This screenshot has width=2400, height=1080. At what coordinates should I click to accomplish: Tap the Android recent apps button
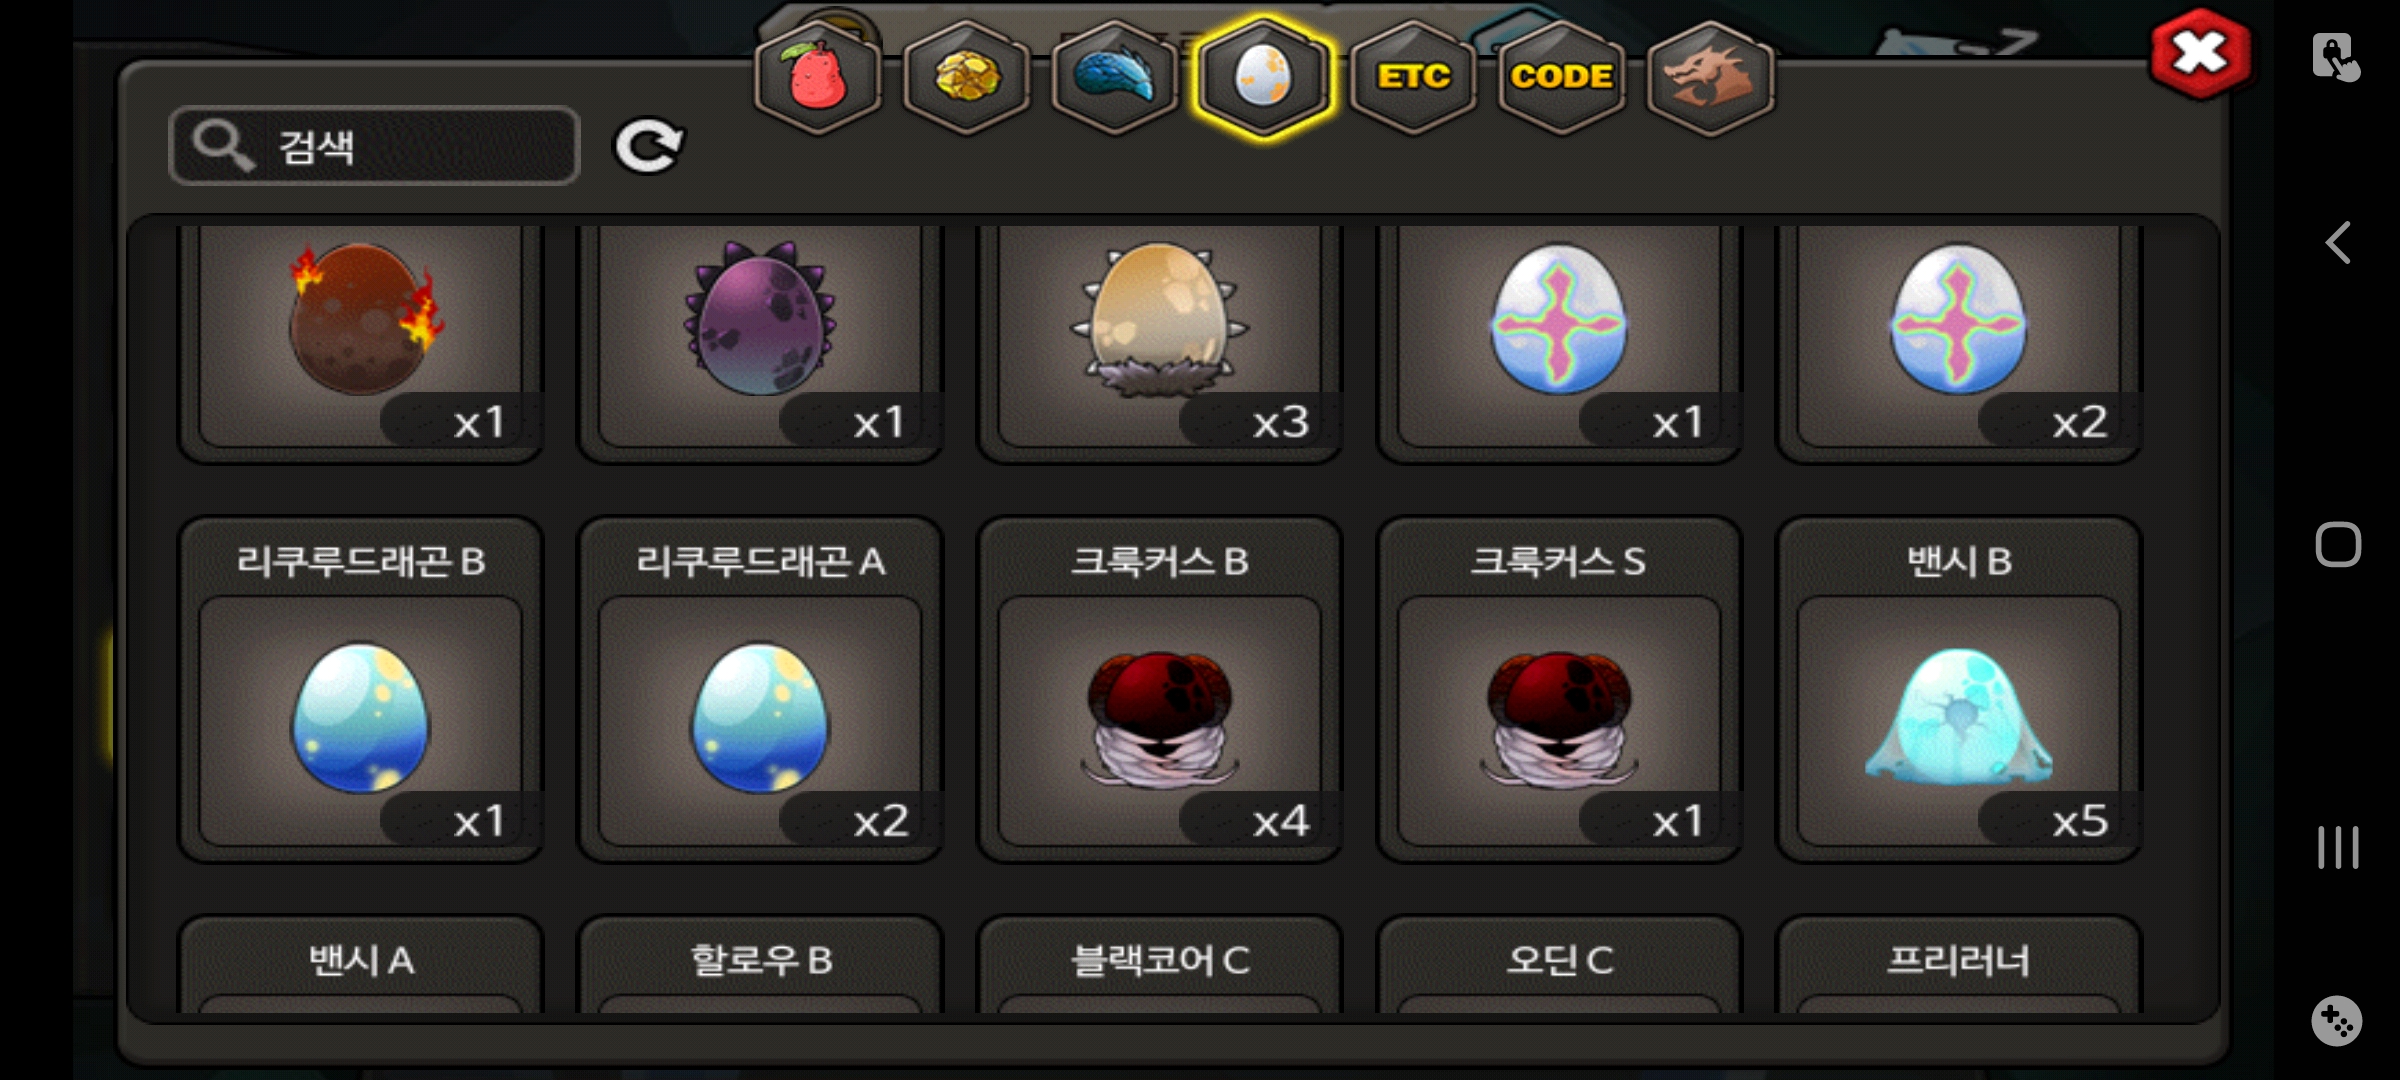pos(2338,847)
